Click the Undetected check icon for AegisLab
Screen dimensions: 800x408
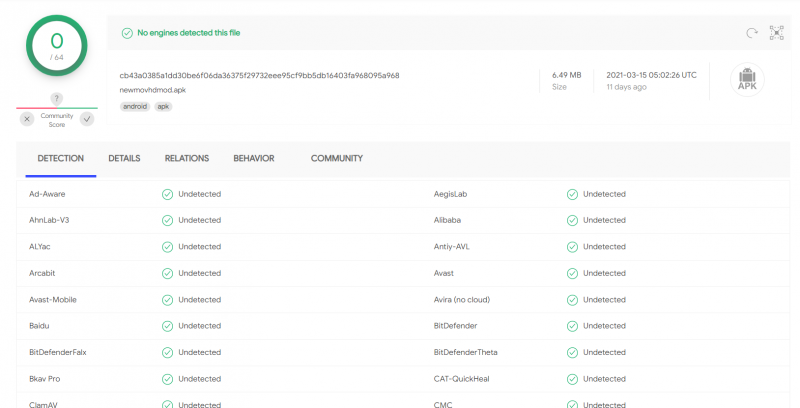(572, 194)
